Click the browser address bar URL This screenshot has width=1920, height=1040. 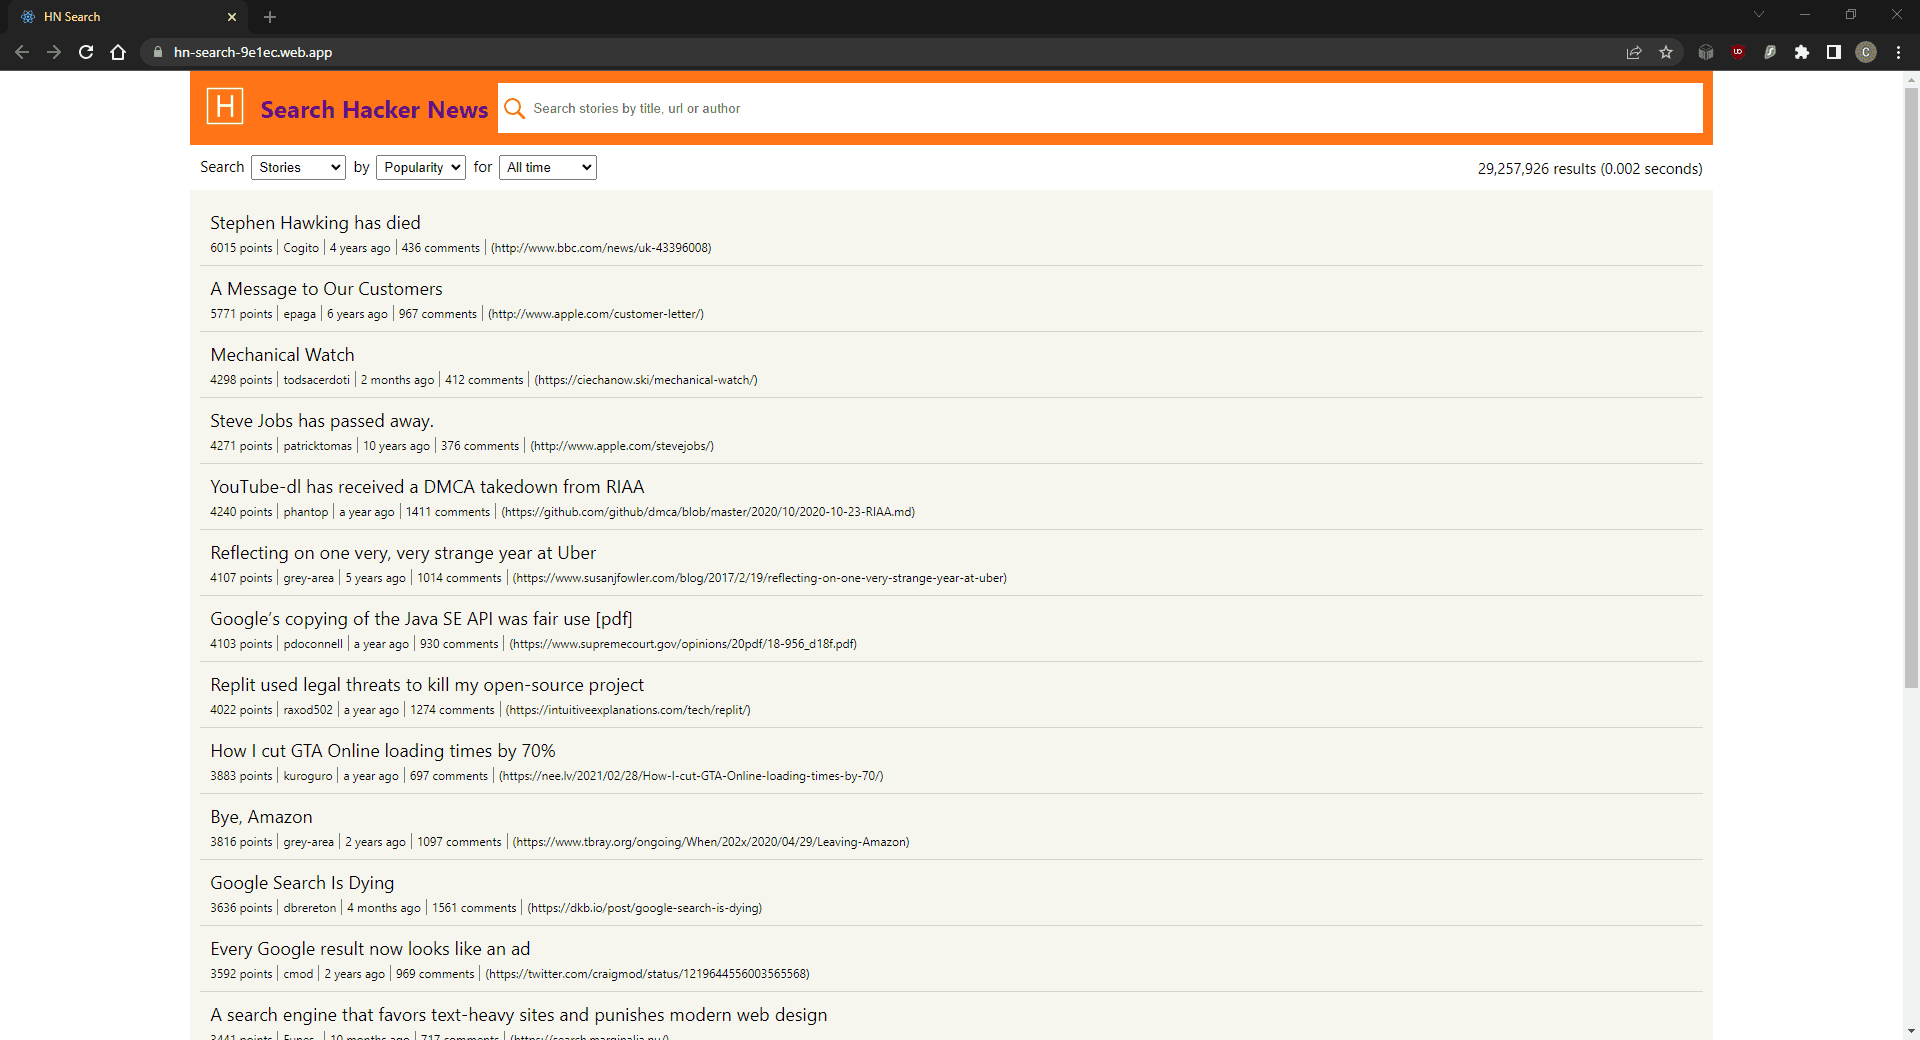253,52
